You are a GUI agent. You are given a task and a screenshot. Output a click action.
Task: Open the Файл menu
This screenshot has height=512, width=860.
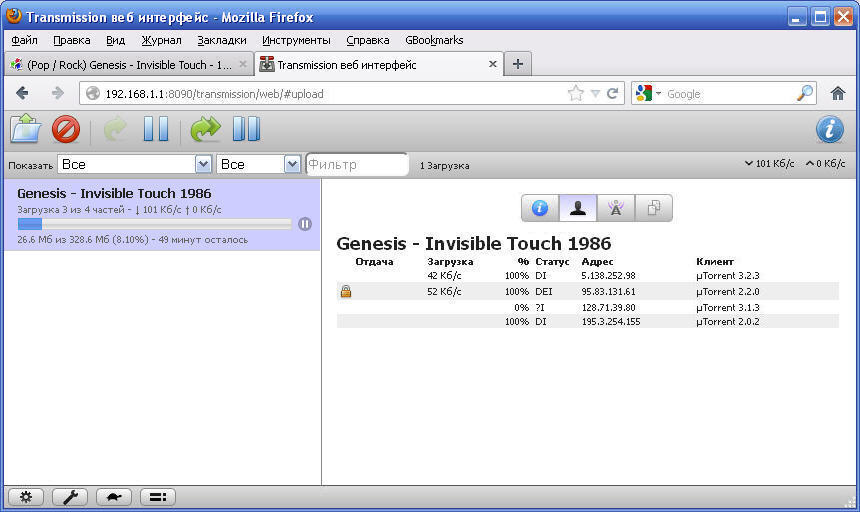click(x=24, y=40)
